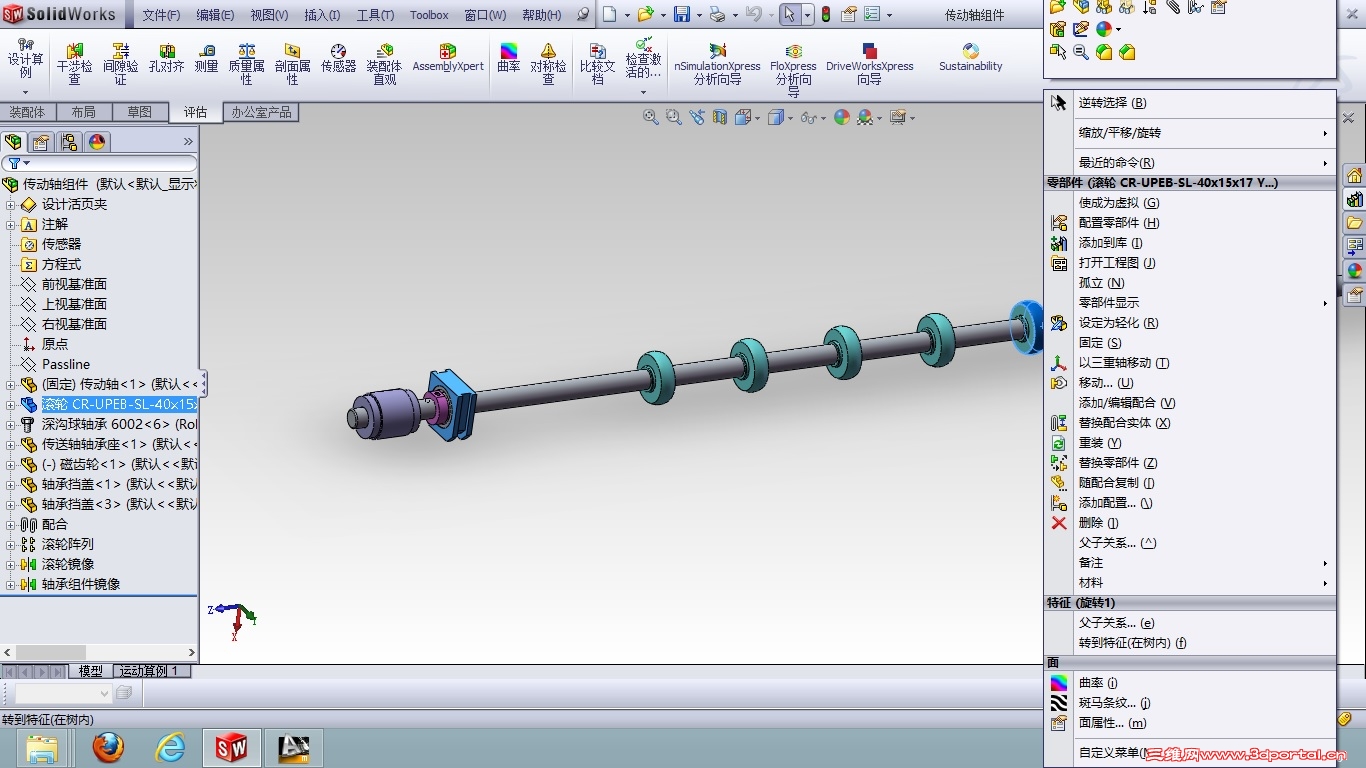Expand the 配合 mates folder
1366x768 pixels.
click(11, 524)
